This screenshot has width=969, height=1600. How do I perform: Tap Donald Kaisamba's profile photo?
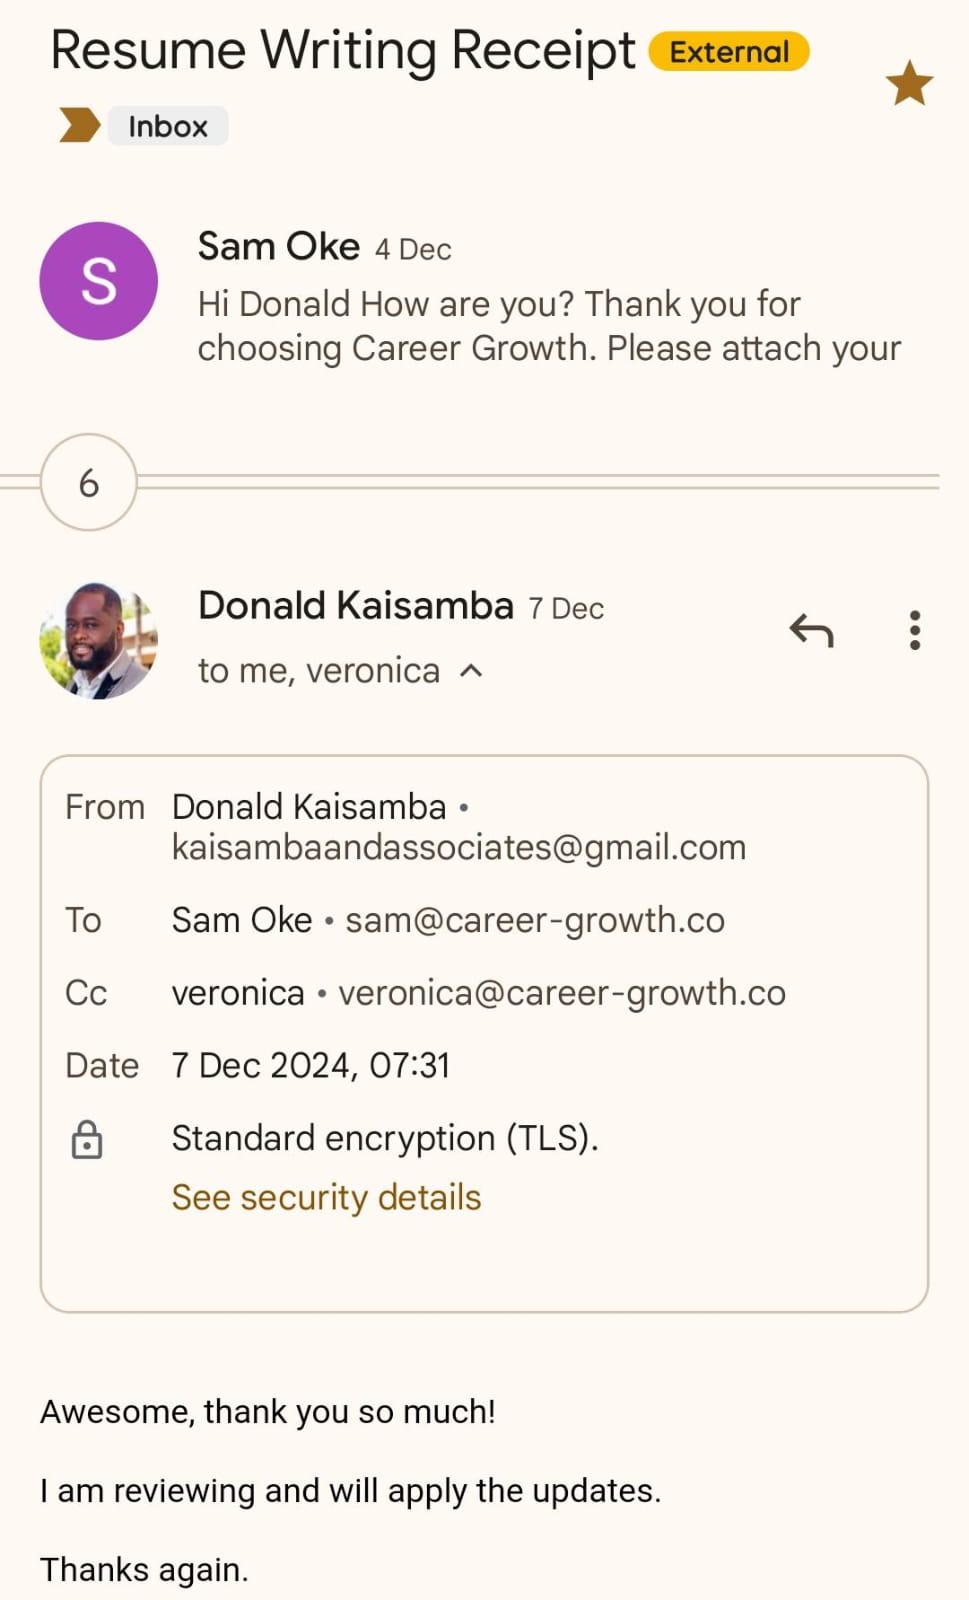pos(98,640)
